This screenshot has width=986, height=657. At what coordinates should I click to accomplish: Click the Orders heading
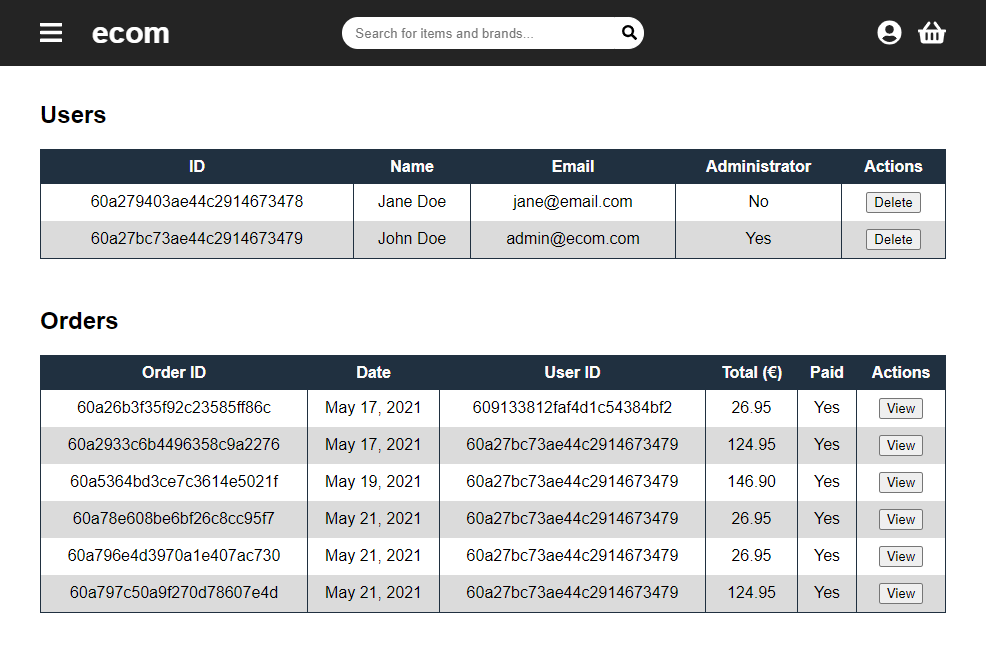(79, 321)
